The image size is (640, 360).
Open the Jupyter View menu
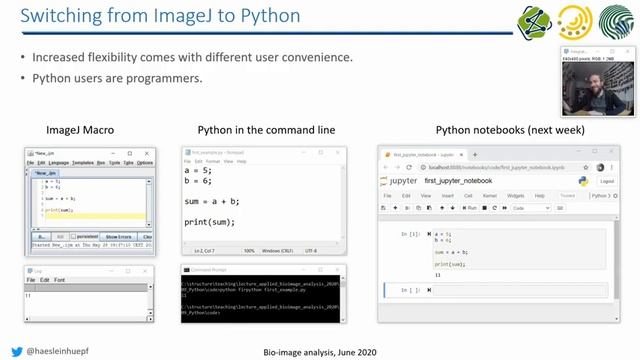426,196
